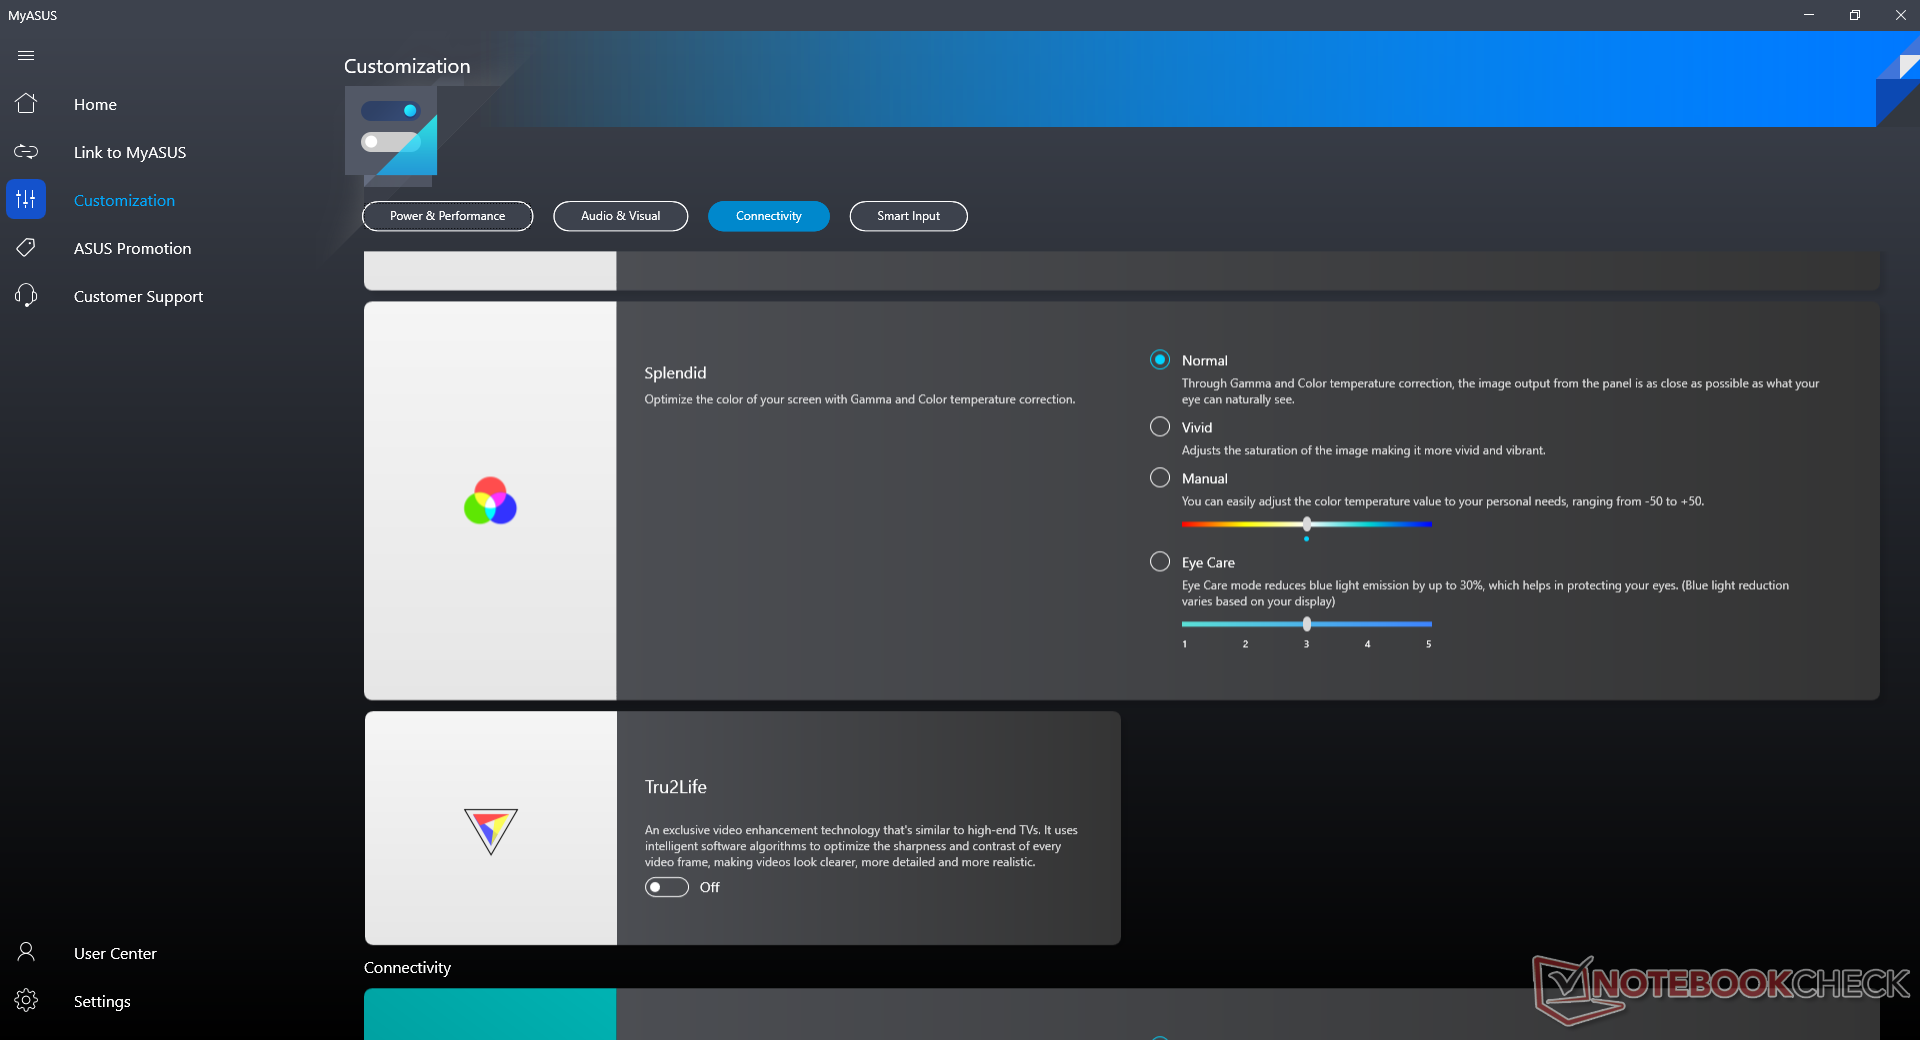Open Settings page
Screen dimensions: 1920x1040
(x=102, y=1002)
